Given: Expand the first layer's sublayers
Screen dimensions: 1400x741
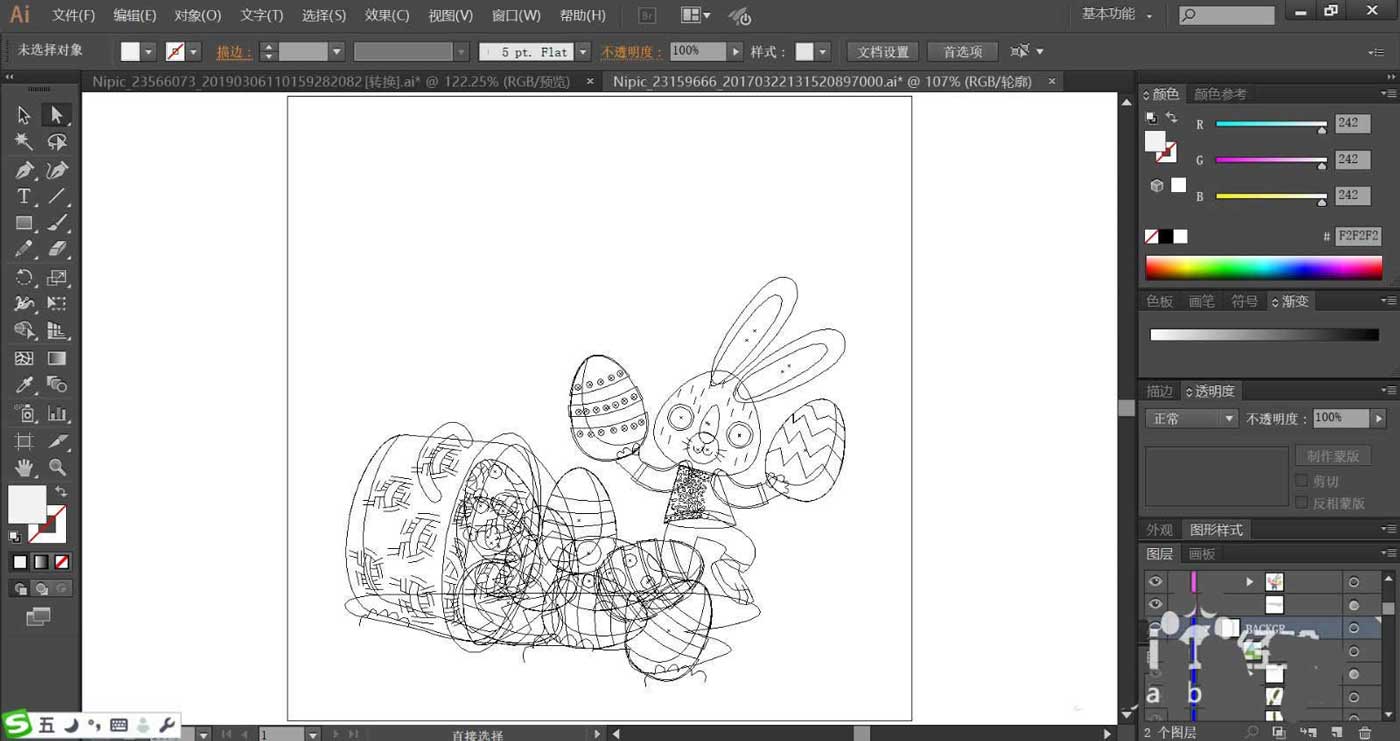Looking at the screenshot, I should 1249,581.
